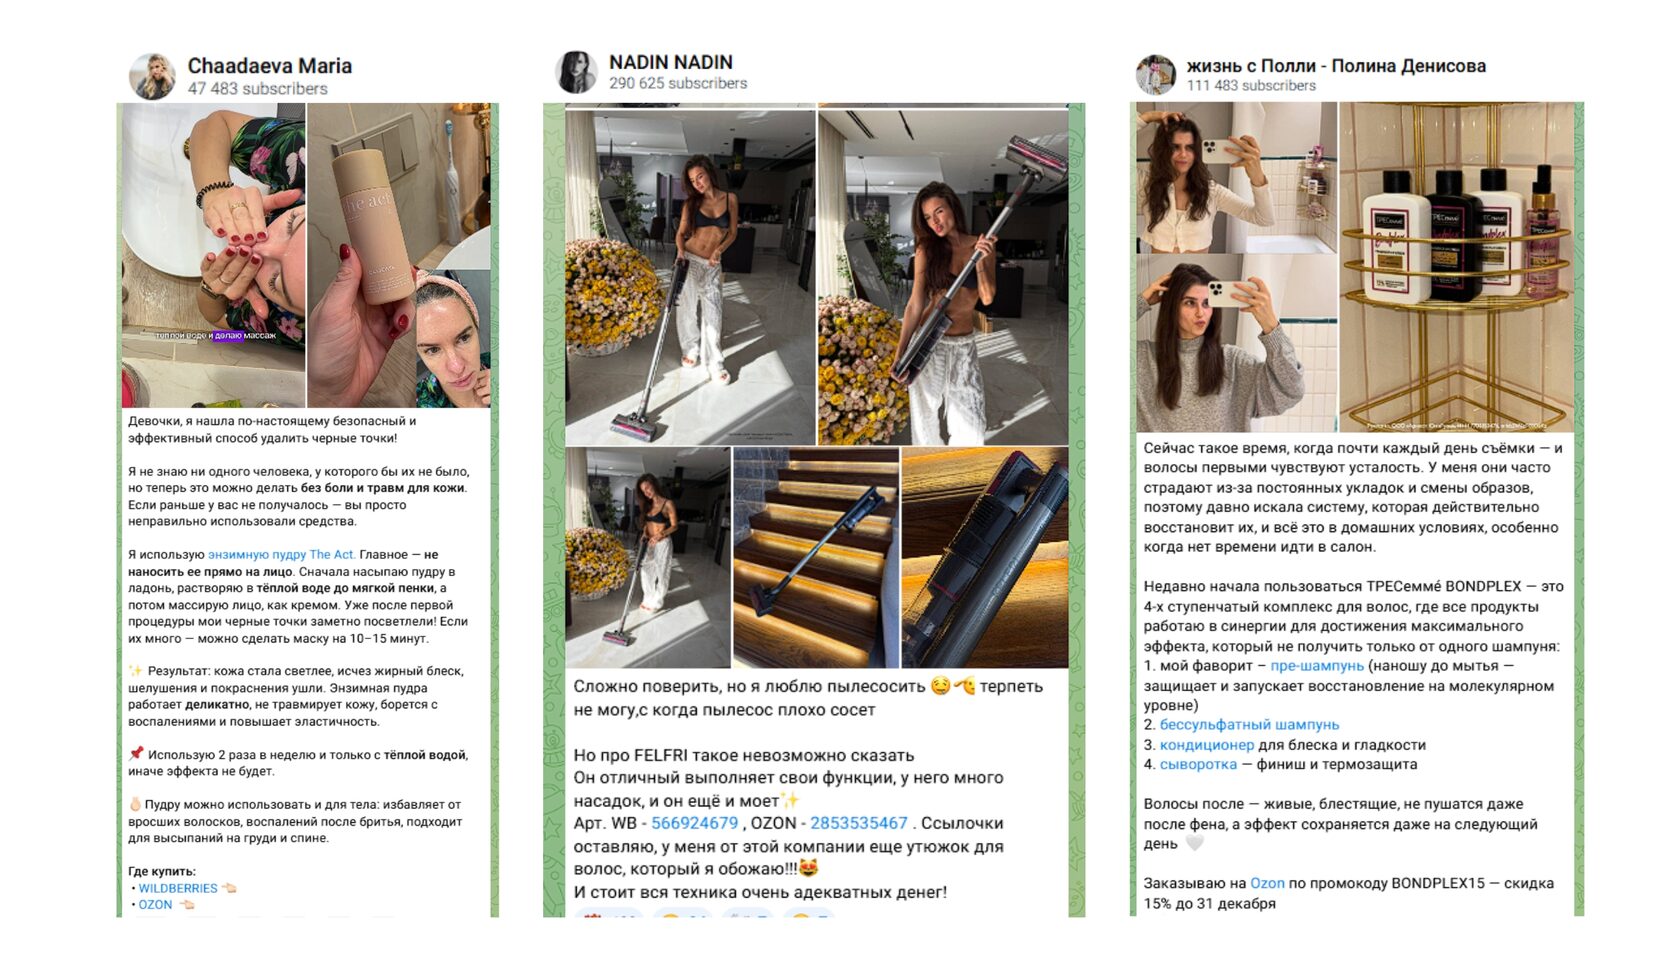This screenshot has height=960, width=1680.
Task: Open the vacuum on stairs photo
Action: tap(816, 558)
